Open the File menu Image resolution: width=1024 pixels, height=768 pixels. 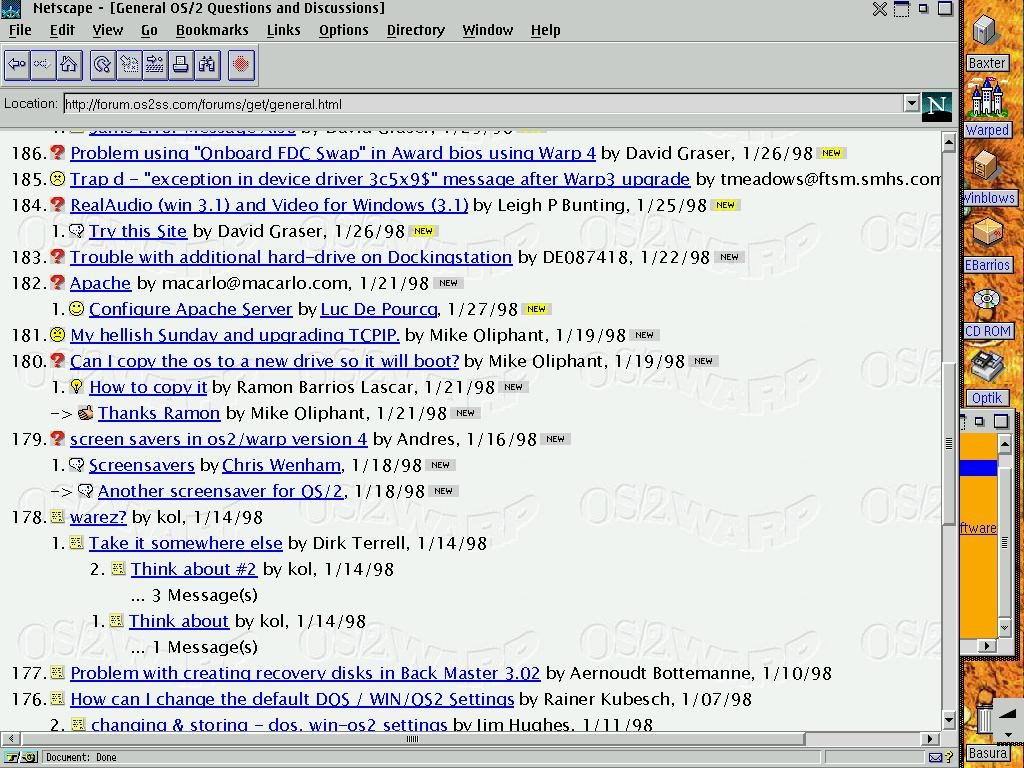pos(20,30)
